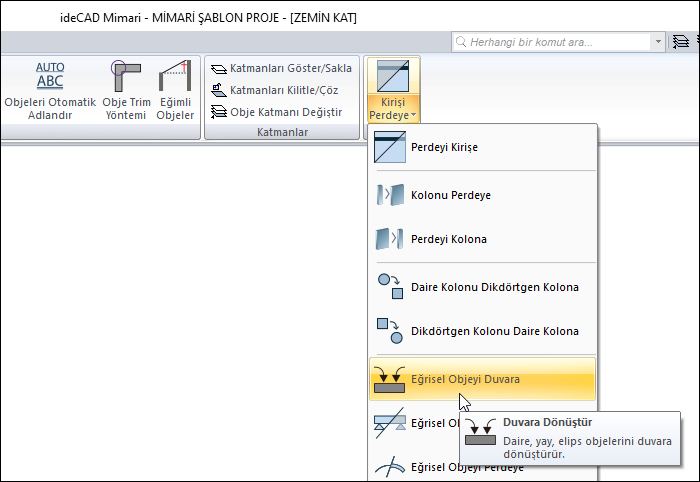Choose Daire Kolonu Dikdörtgen Kolona
This screenshot has height=482, width=700.
pos(494,287)
